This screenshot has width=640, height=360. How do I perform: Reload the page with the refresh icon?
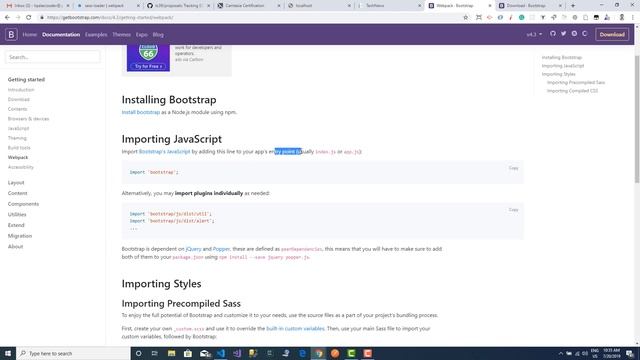tap(29, 18)
